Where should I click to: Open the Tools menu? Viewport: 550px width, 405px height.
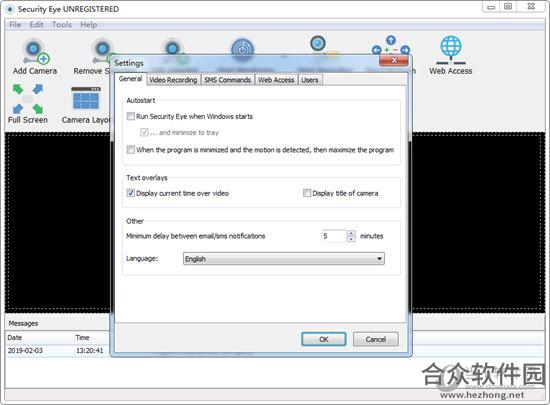click(x=62, y=25)
